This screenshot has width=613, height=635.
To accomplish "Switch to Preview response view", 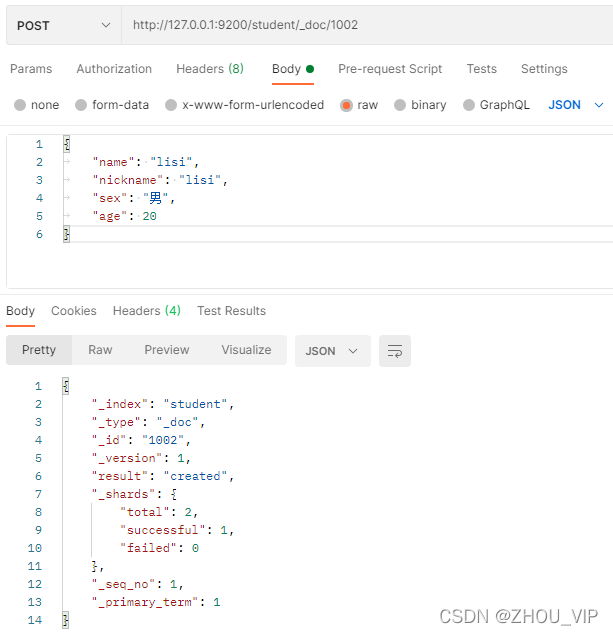I will pyautogui.click(x=167, y=350).
